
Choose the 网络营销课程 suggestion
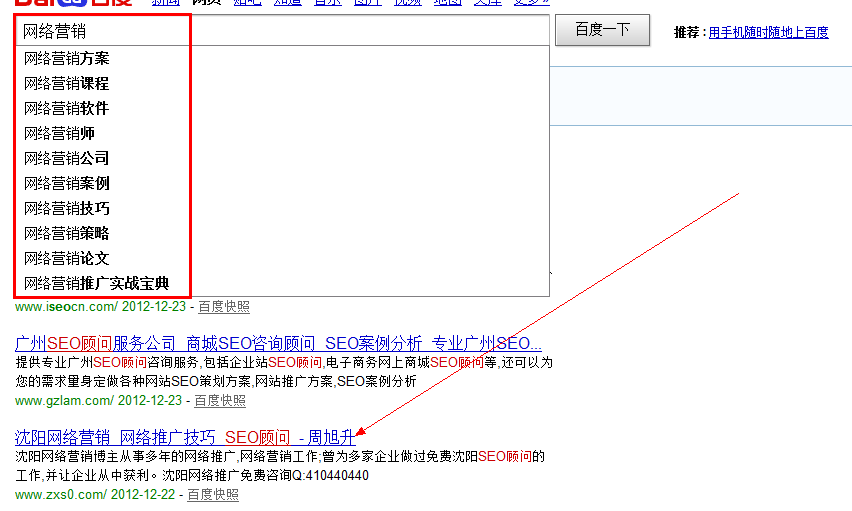[x=67, y=84]
